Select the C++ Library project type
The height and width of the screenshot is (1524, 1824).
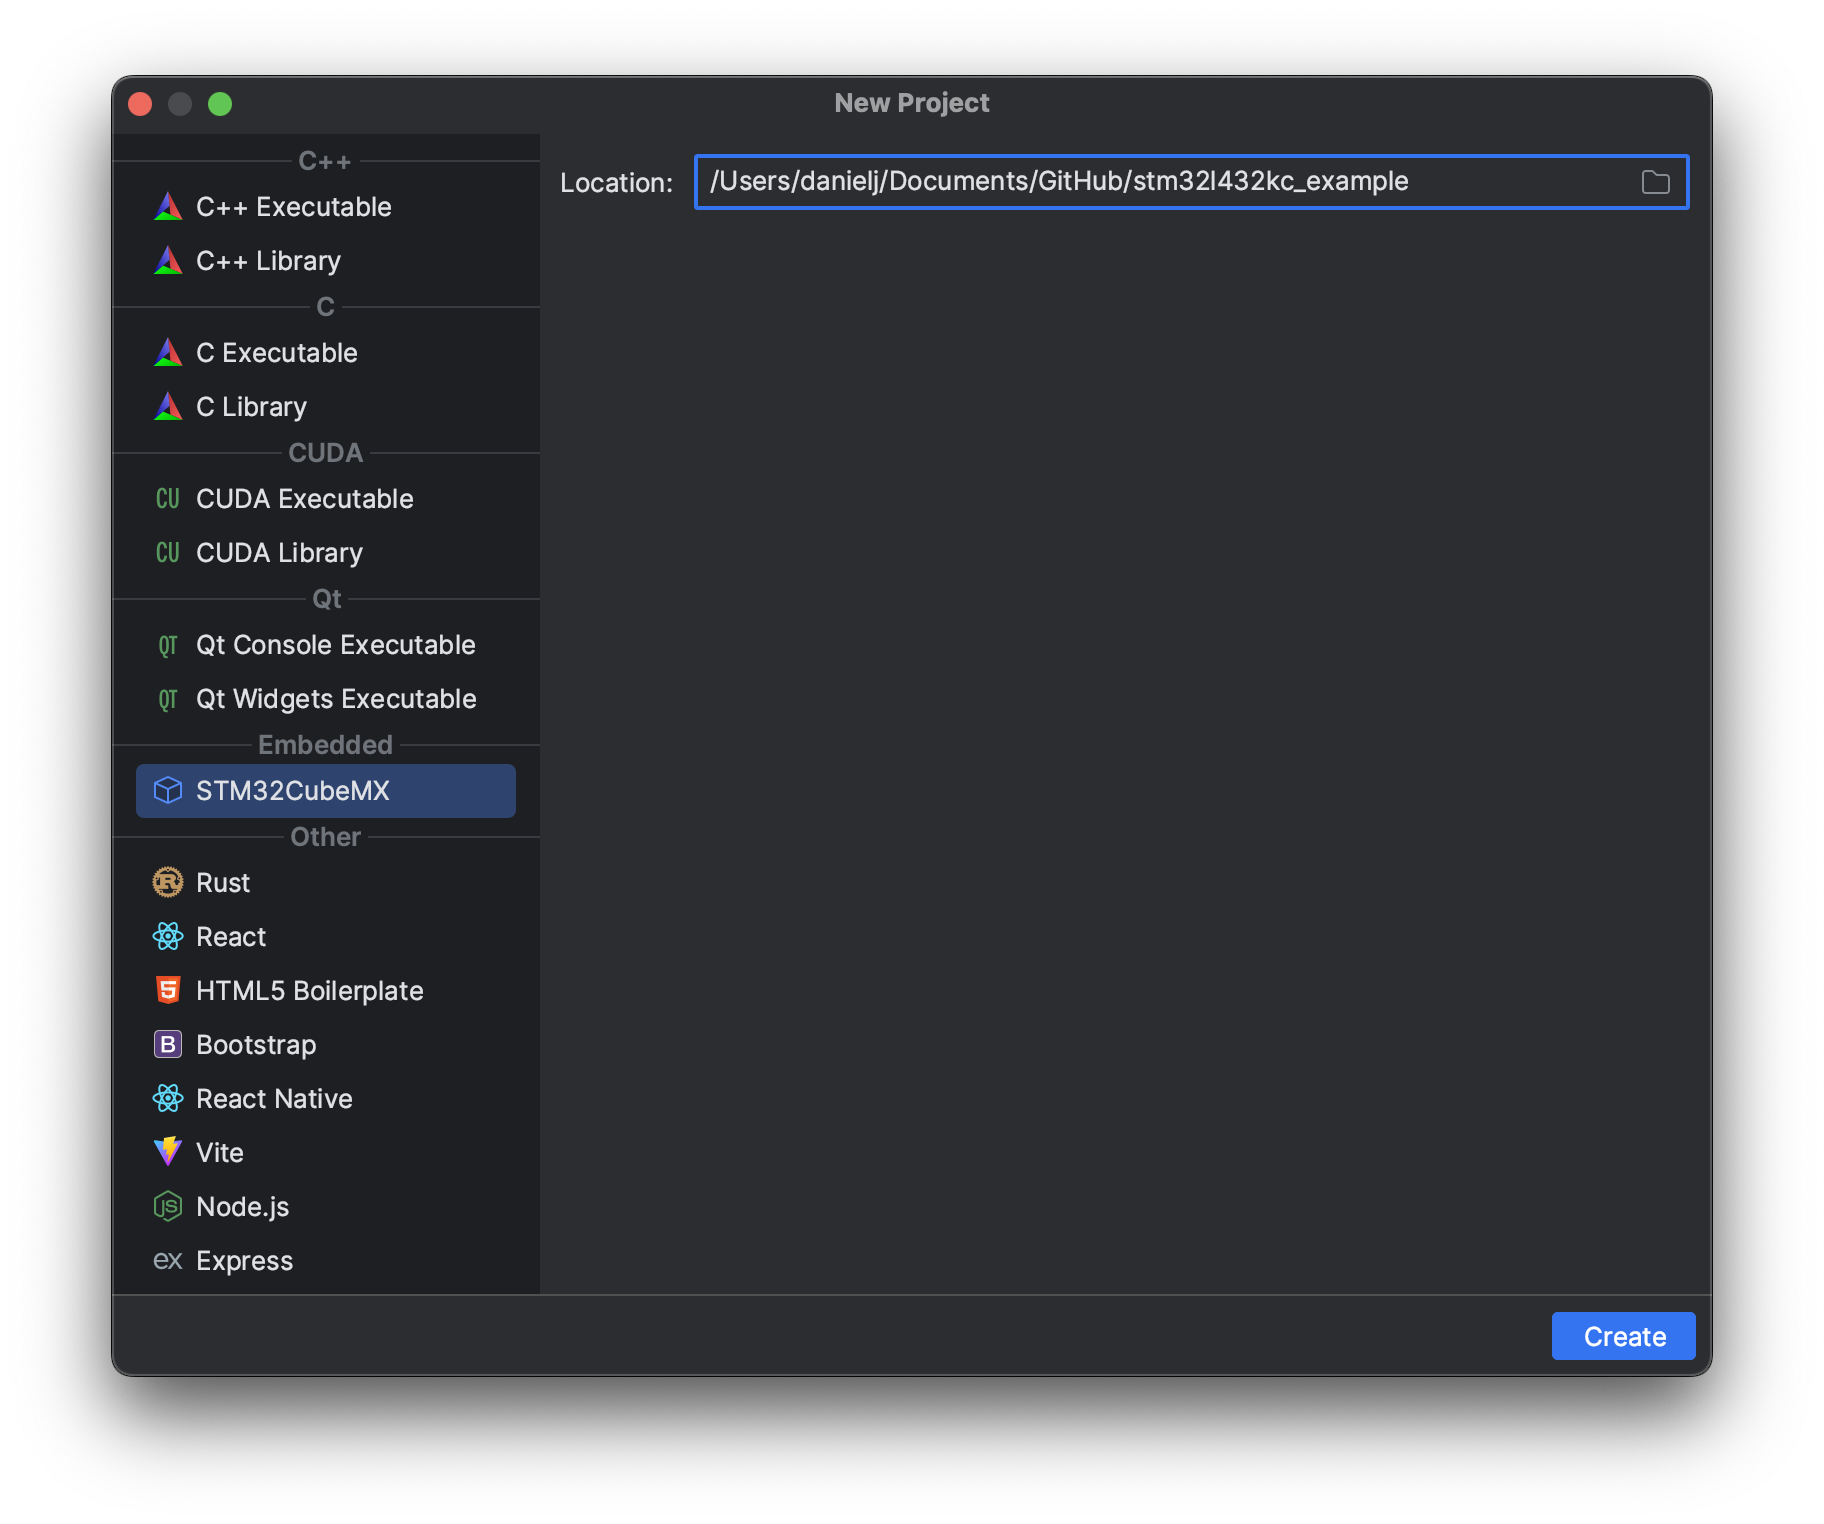pyautogui.click(x=268, y=260)
